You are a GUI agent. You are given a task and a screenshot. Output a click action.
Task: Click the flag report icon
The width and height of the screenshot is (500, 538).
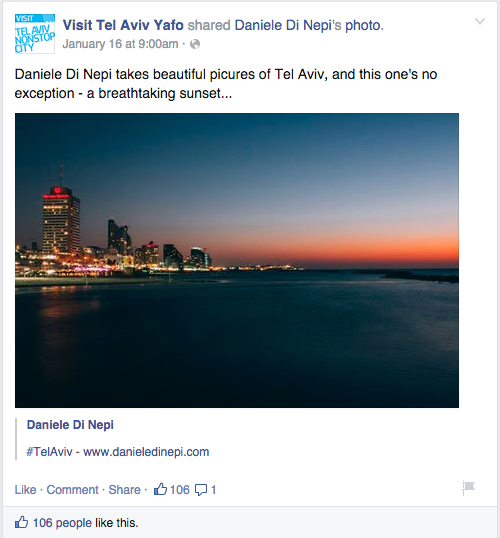click(x=468, y=488)
